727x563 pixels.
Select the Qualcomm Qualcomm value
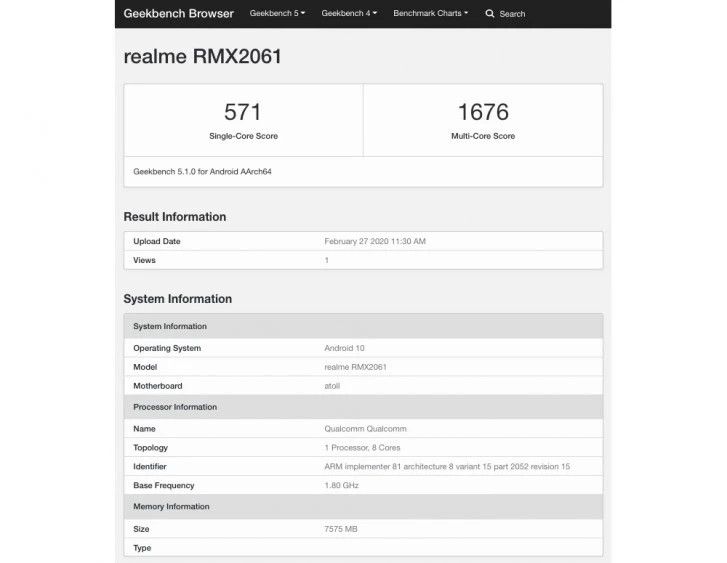tap(365, 429)
